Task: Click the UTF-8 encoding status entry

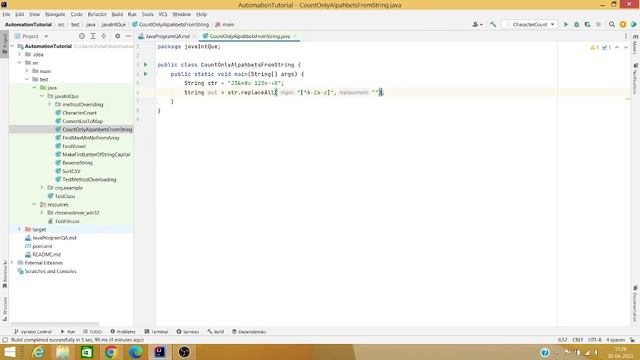Action: pos(594,340)
